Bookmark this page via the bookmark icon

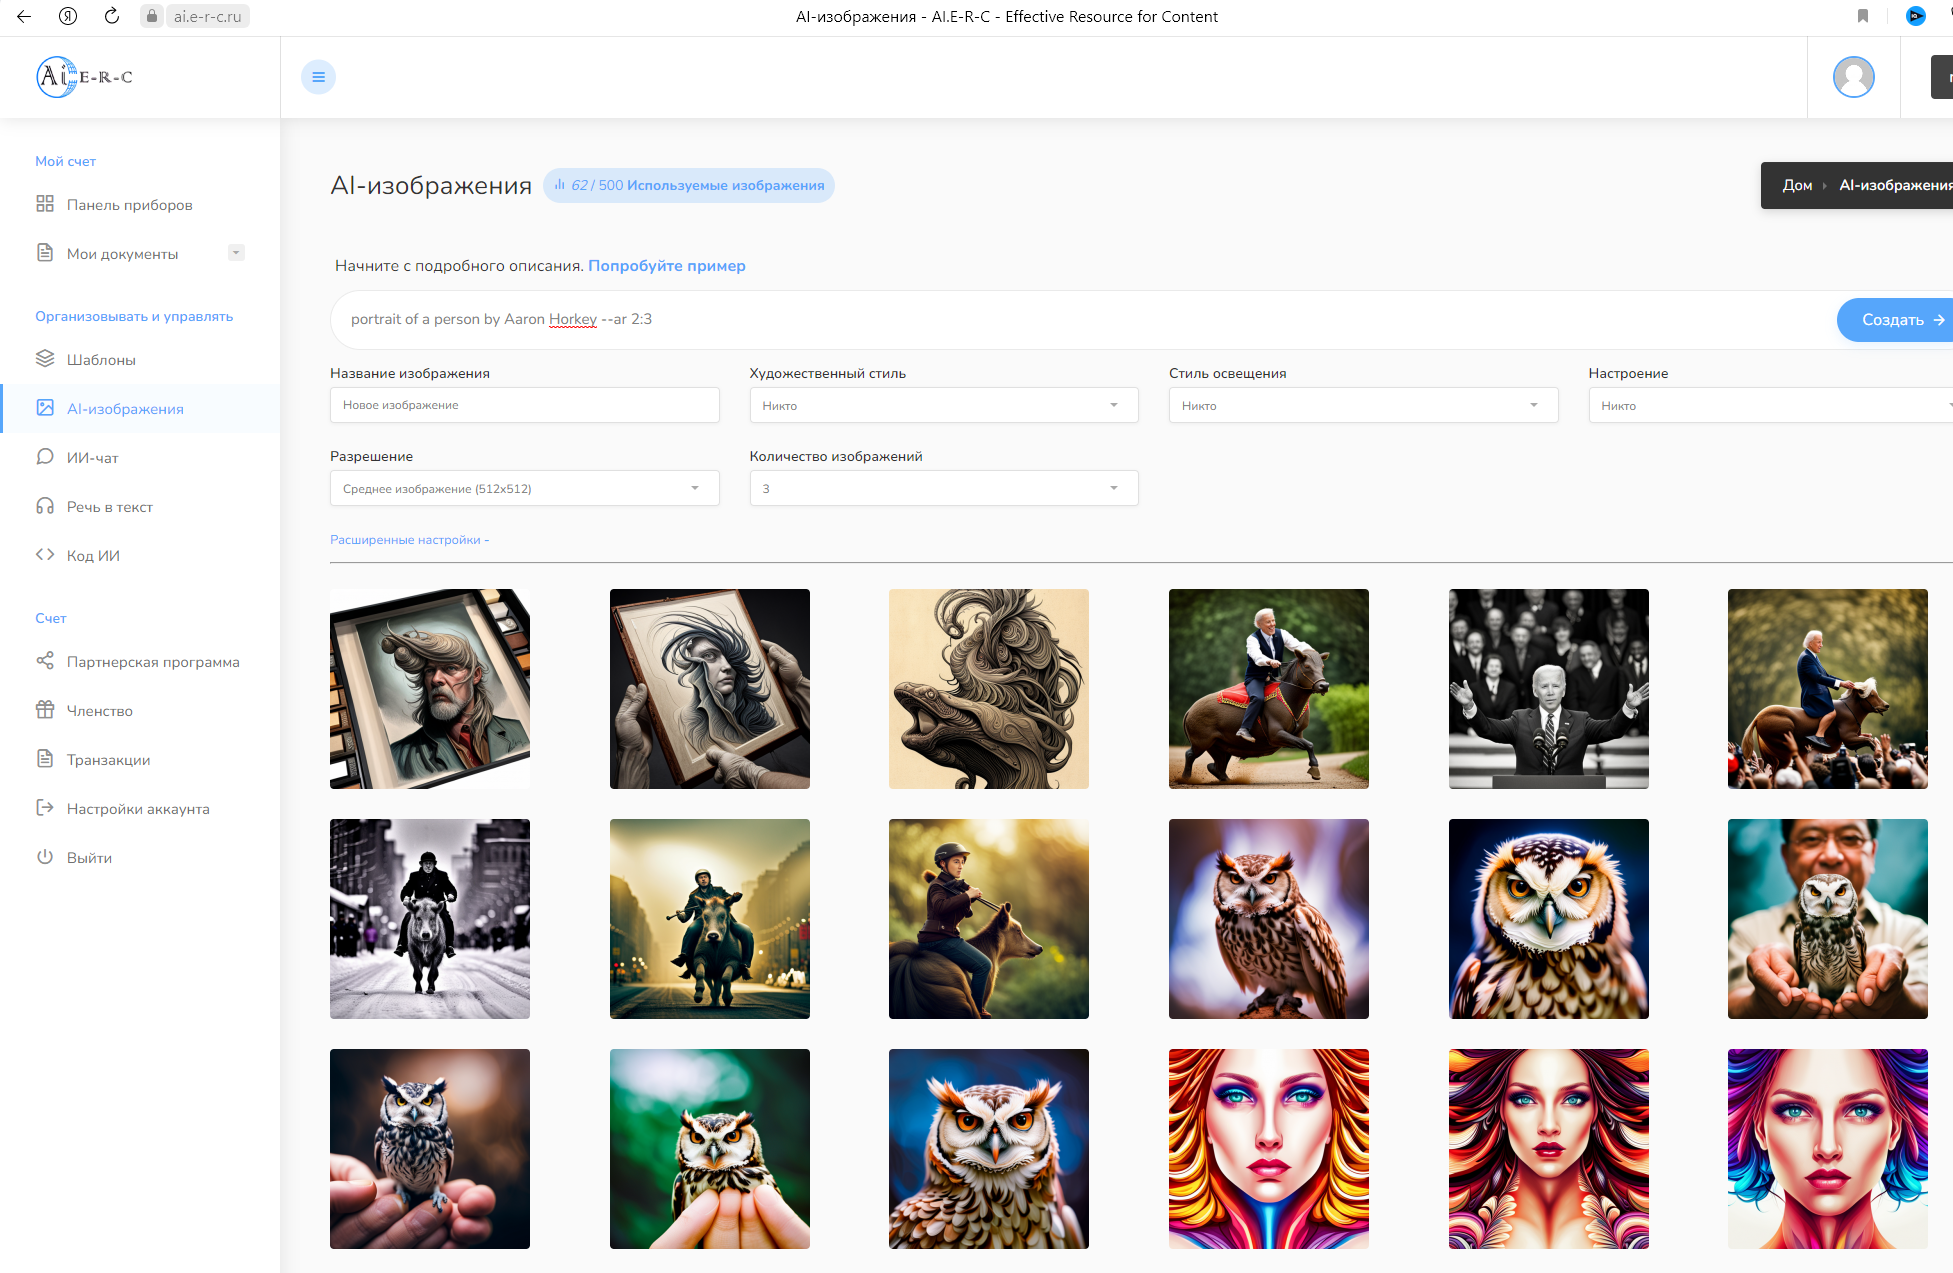tap(1862, 16)
